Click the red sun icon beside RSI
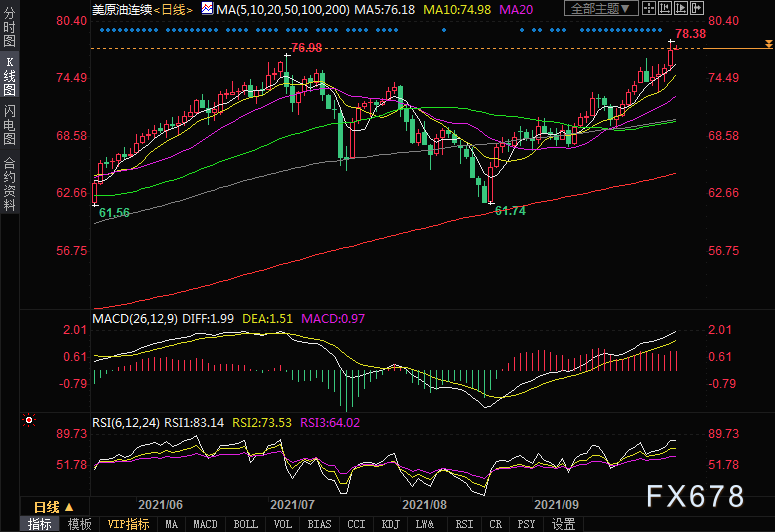This screenshot has height=532, width=775. click(29, 420)
